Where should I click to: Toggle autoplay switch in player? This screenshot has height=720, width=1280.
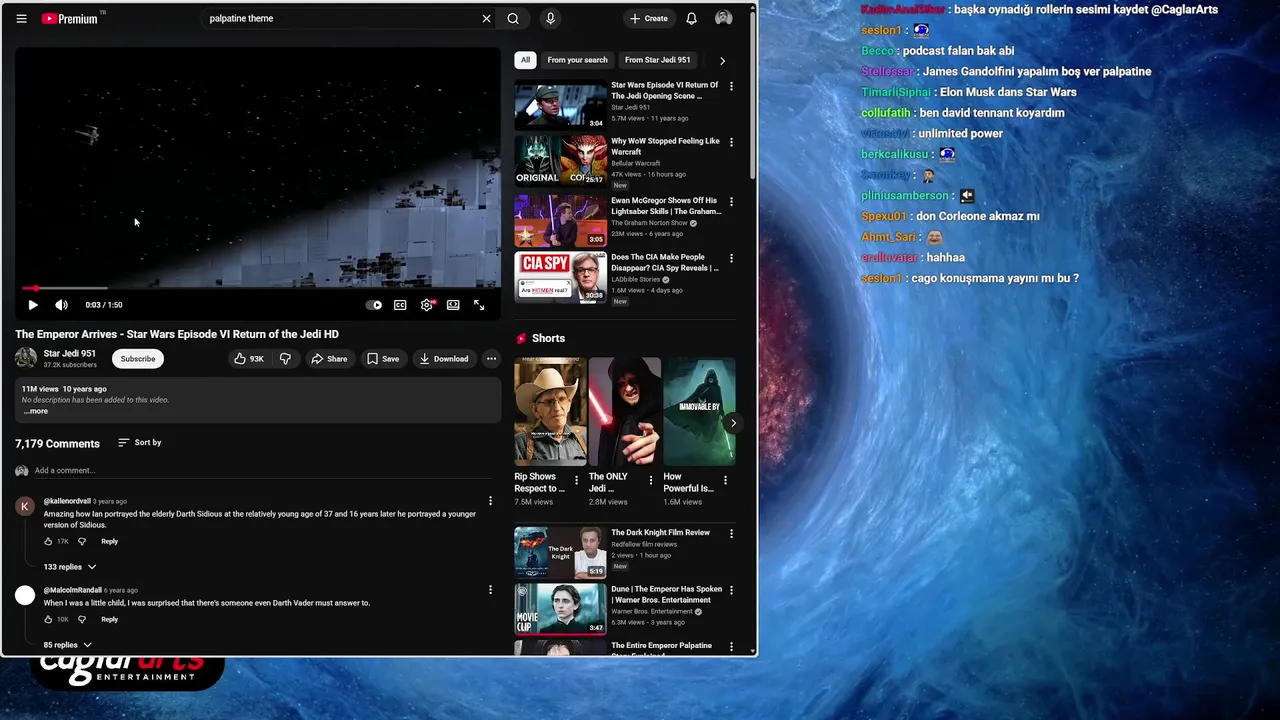(x=374, y=305)
